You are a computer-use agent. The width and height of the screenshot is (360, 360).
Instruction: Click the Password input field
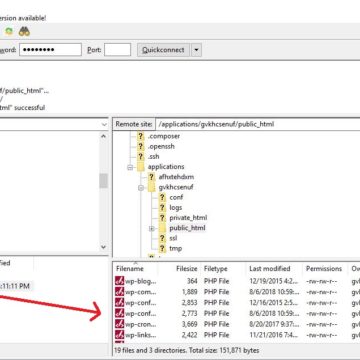50,50
